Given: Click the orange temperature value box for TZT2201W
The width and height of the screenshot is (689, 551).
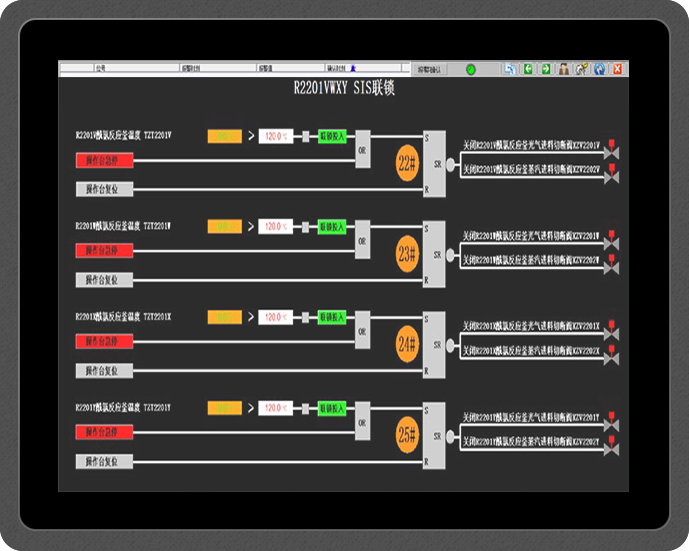Looking at the screenshot, I should pyautogui.click(x=224, y=227).
